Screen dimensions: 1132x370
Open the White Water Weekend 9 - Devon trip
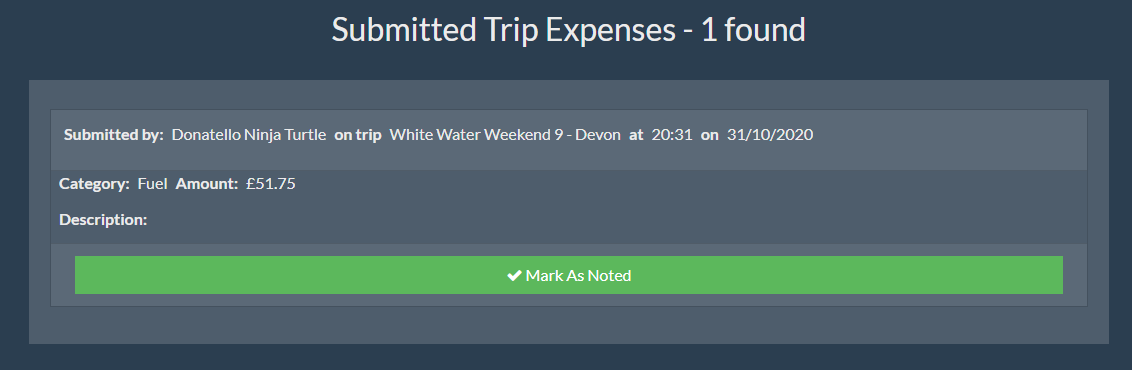[505, 135]
